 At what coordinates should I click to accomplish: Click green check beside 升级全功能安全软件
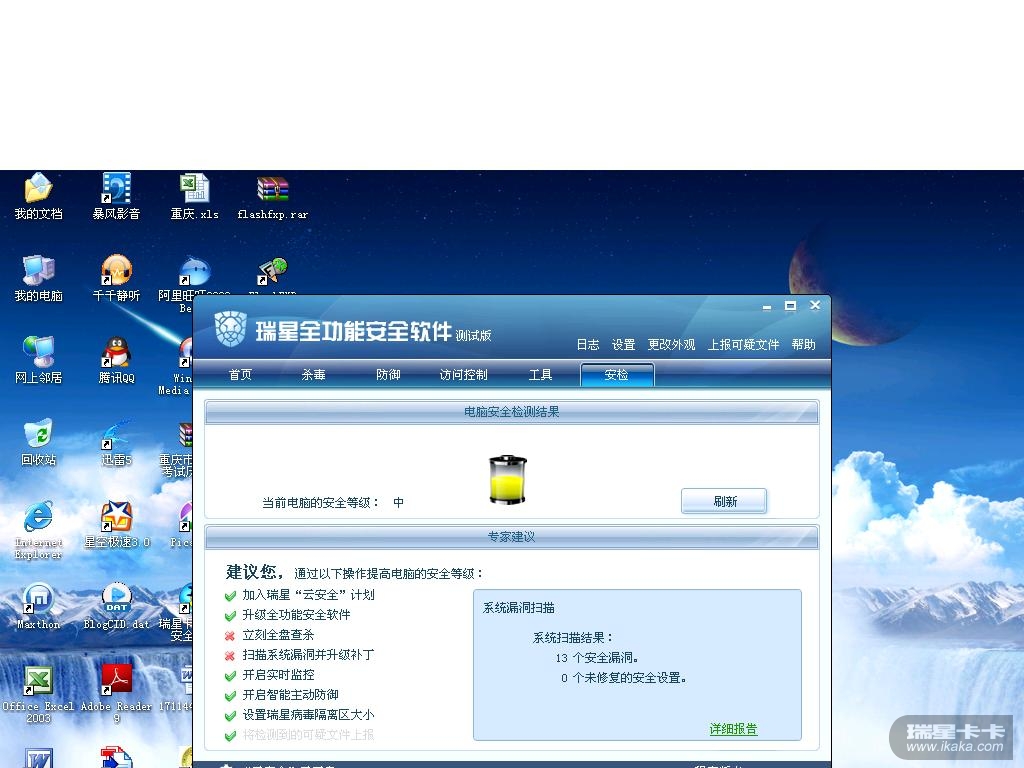pyautogui.click(x=230, y=615)
